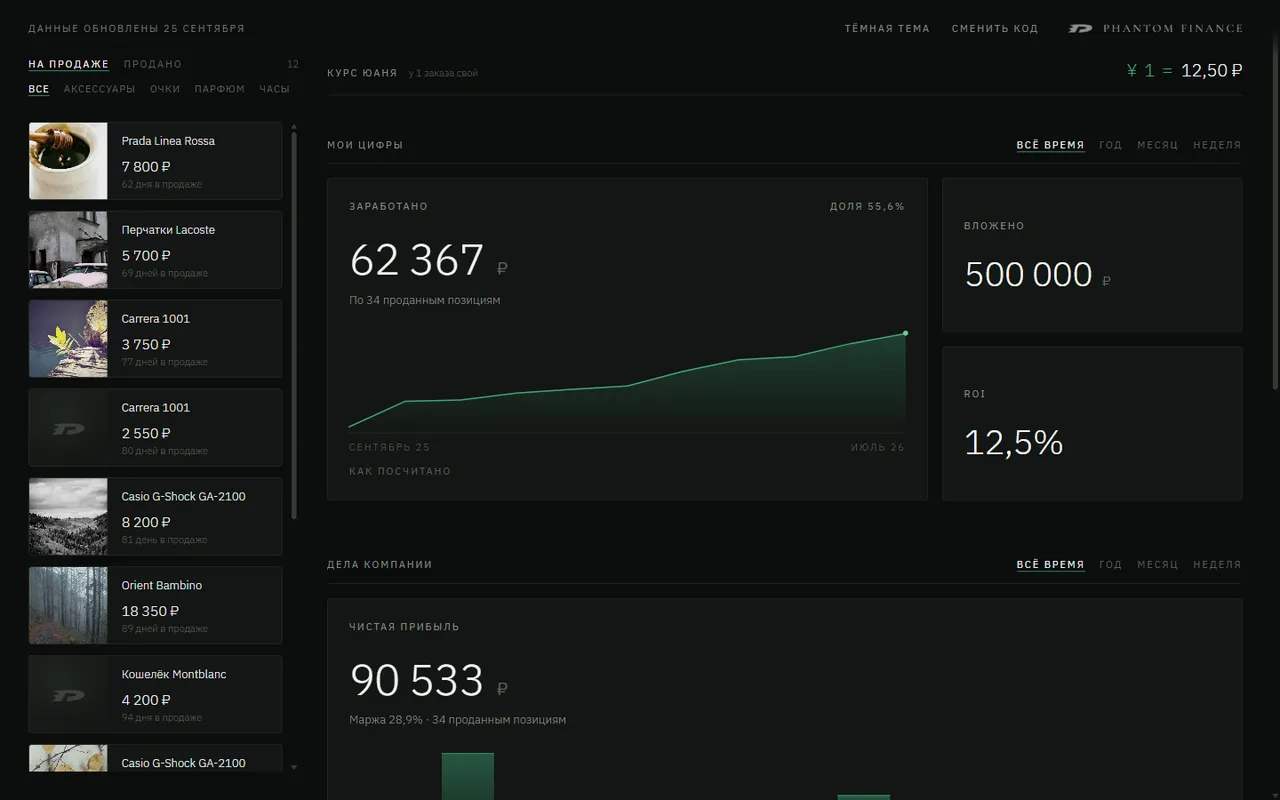Open the Orient Bambino forest thumbnail
The width and height of the screenshot is (1280, 800).
68,606
